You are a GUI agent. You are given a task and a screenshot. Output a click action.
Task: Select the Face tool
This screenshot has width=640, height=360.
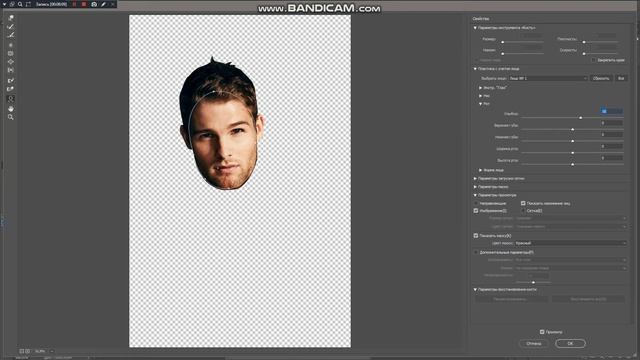11,99
